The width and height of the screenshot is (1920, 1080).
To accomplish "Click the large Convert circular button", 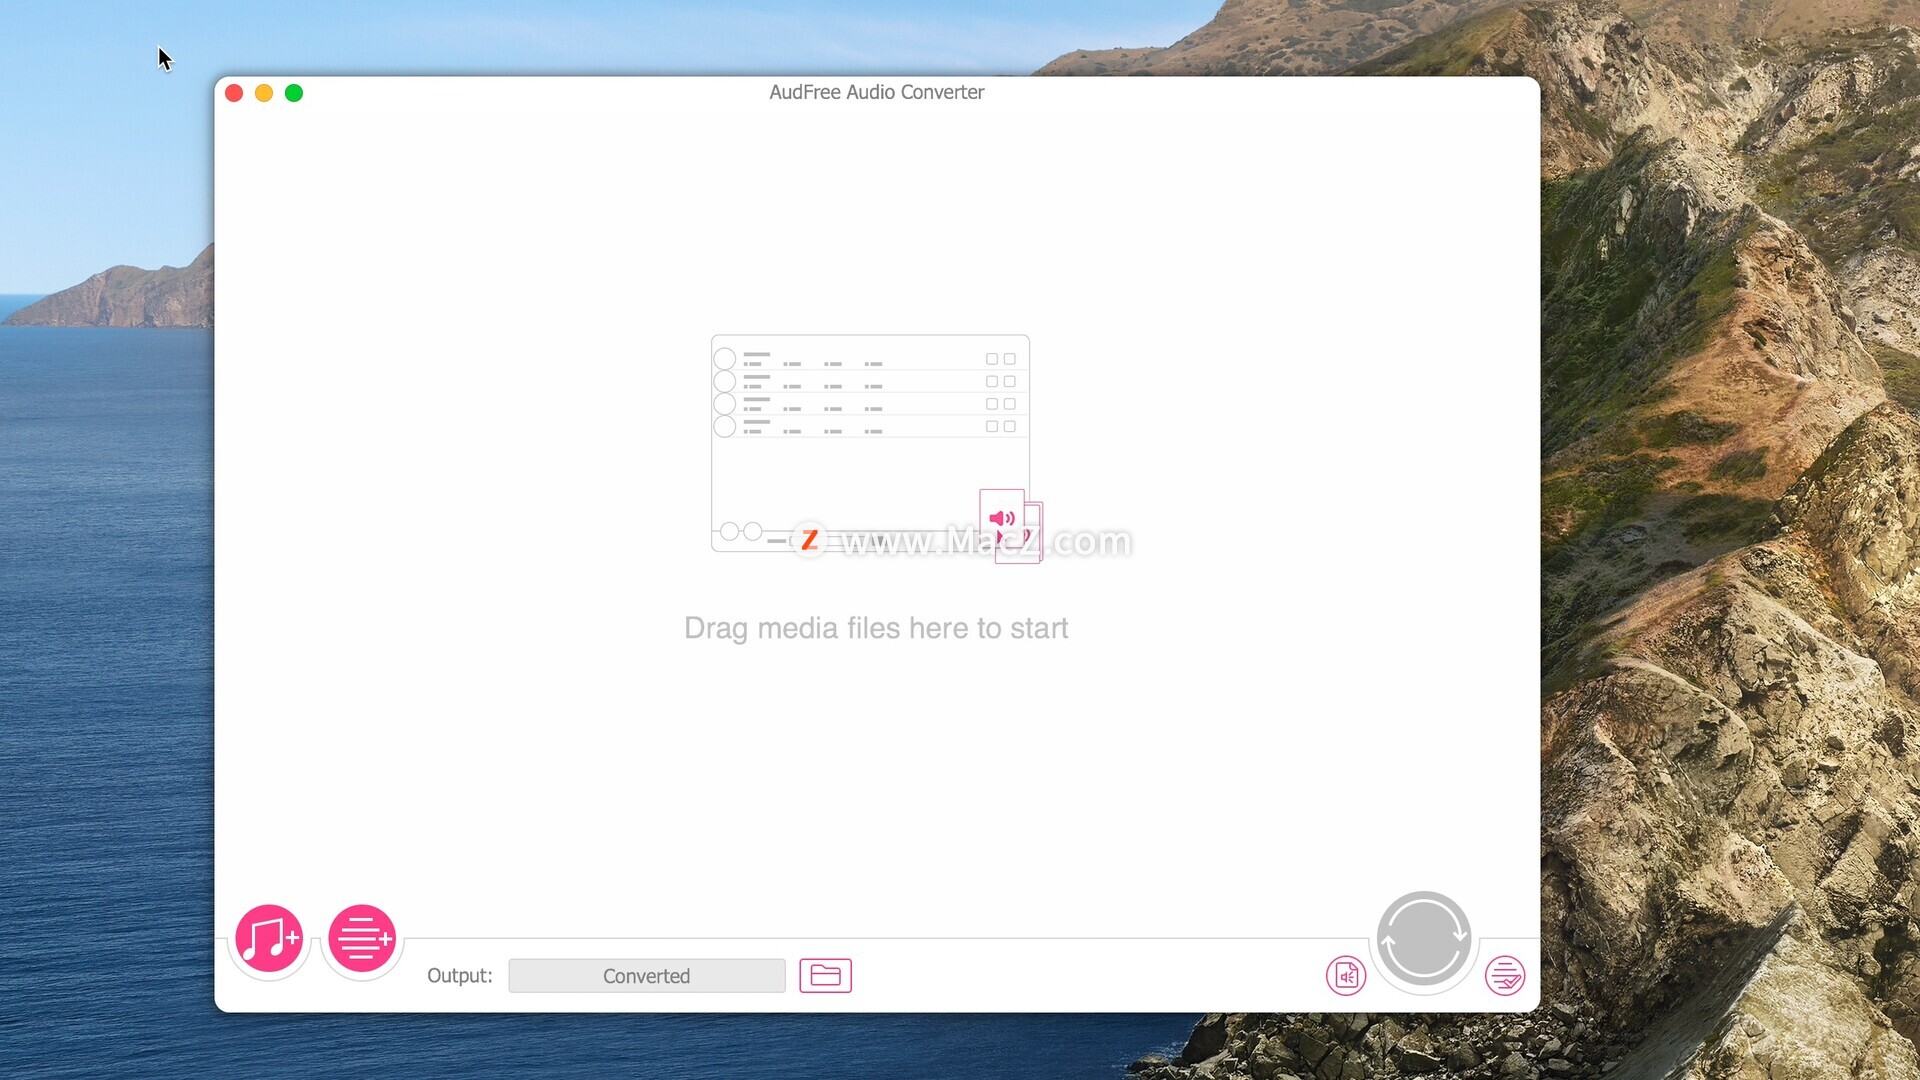I will (1423, 940).
